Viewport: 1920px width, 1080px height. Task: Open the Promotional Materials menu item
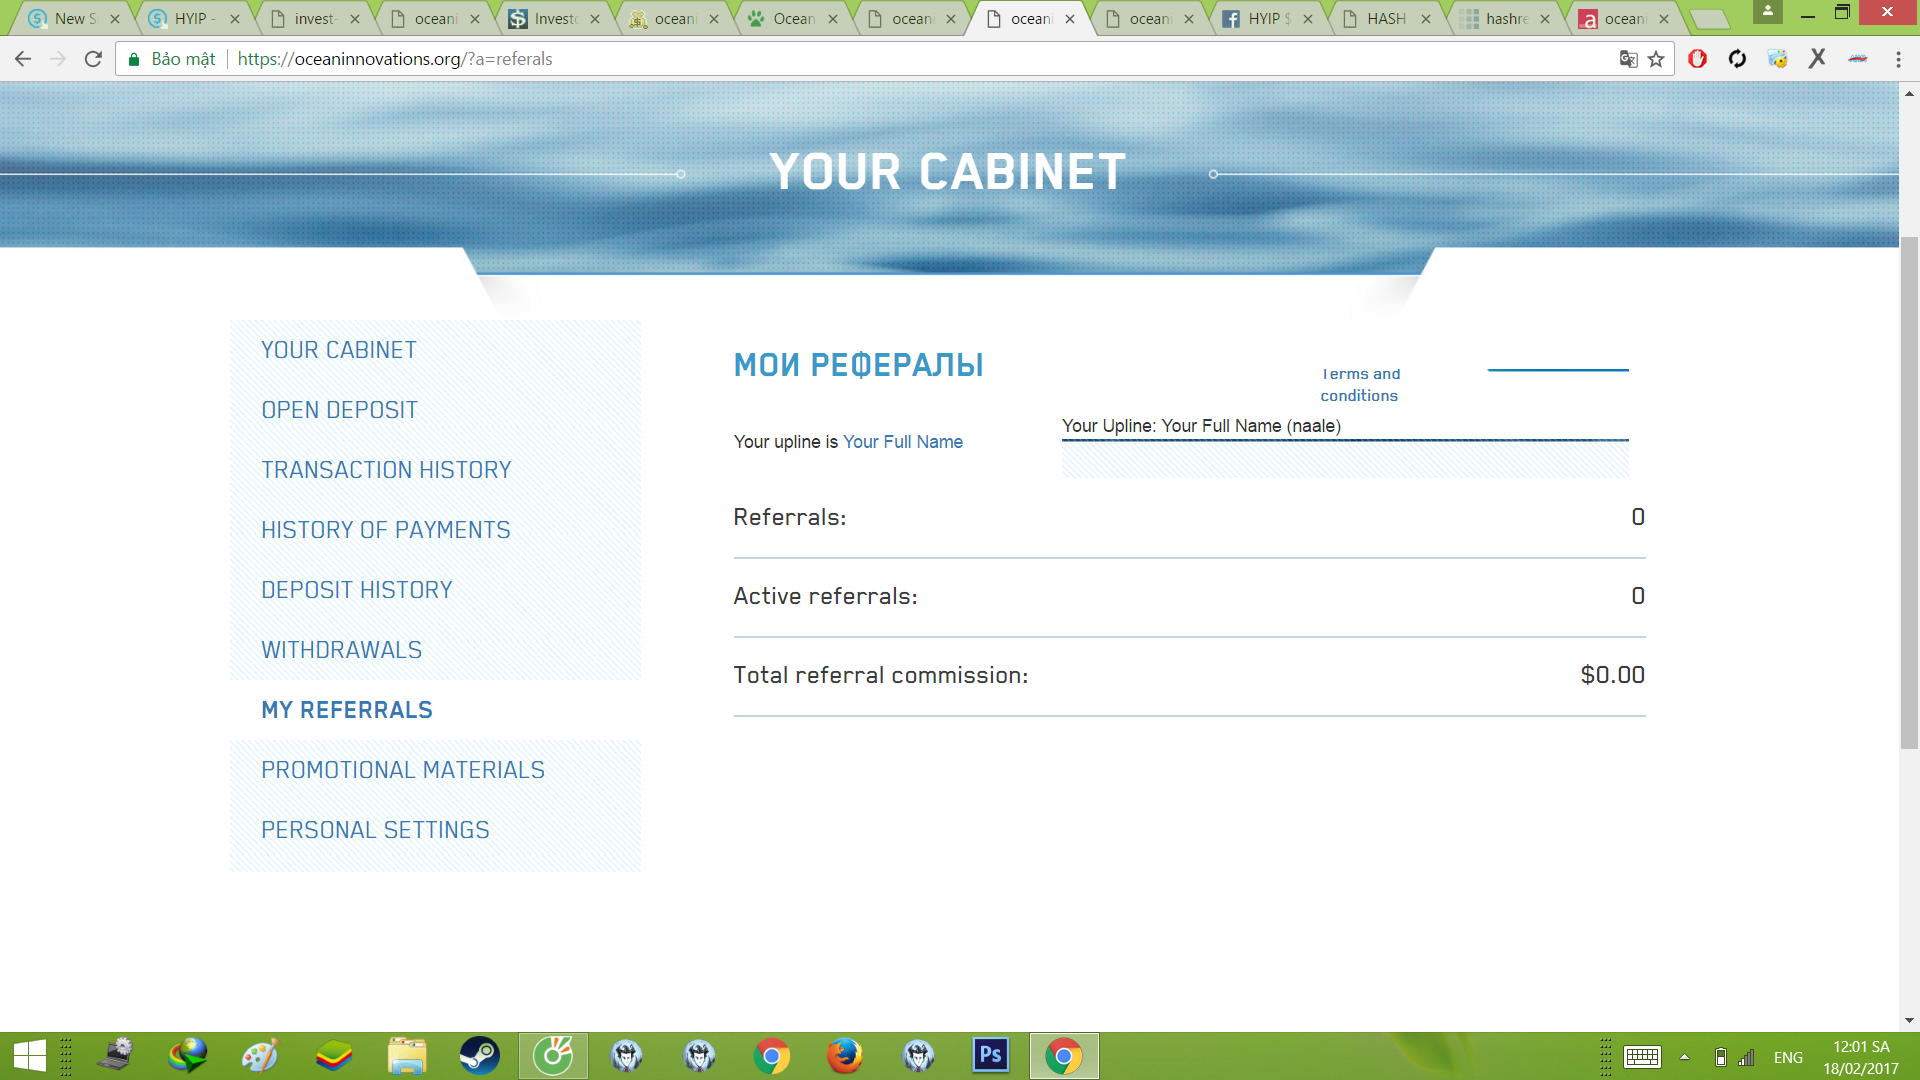(403, 770)
